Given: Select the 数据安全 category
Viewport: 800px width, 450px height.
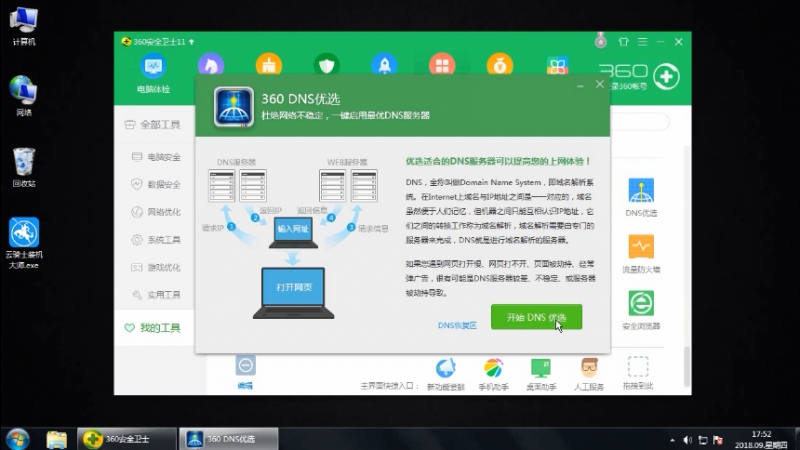Looking at the screenshot, I should pyautogui.click(x=156, y=184).
